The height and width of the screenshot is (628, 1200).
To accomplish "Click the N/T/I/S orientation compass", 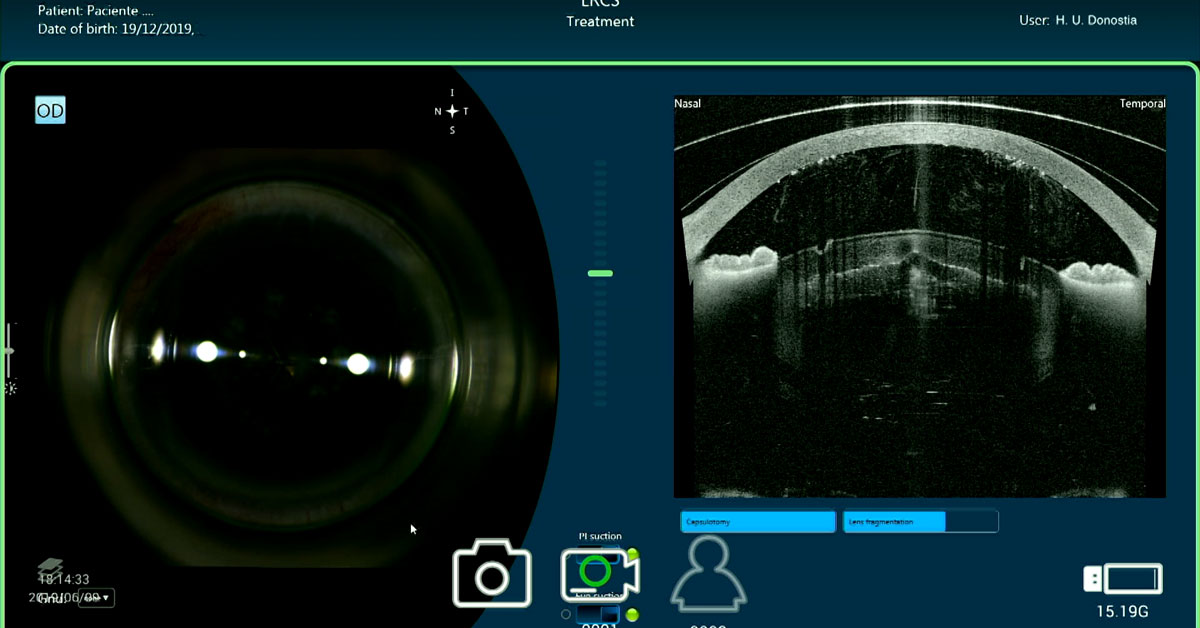I will [452, 111].
